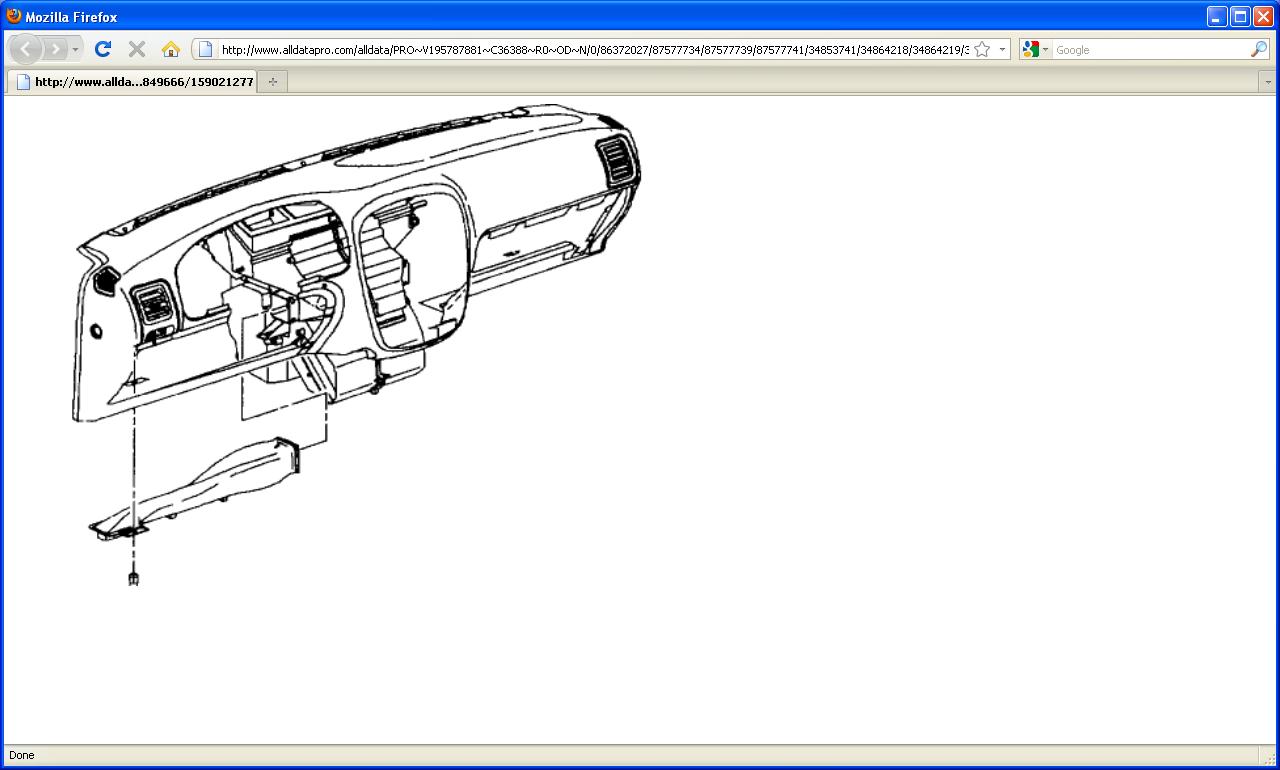Expand the list all tabs arrow
Viewport: 1280px width, 770px height.
pyautogui.click(x=1268, y=82)
